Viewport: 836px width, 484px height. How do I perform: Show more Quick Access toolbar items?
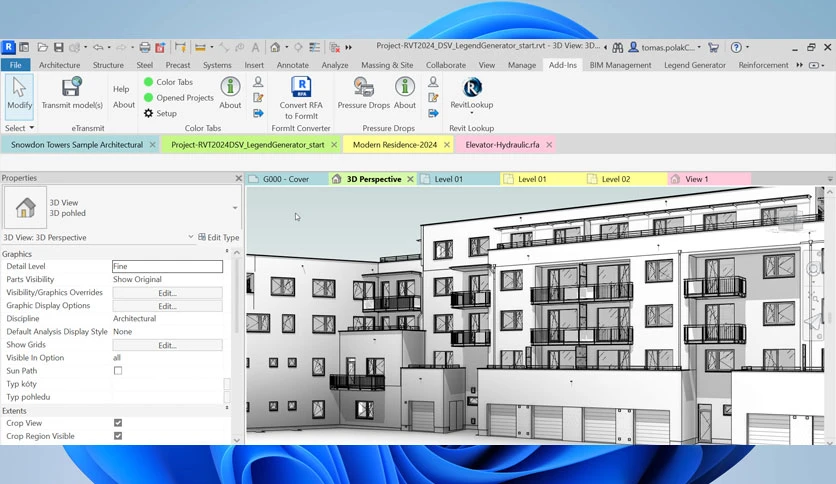tap(349, 47)
